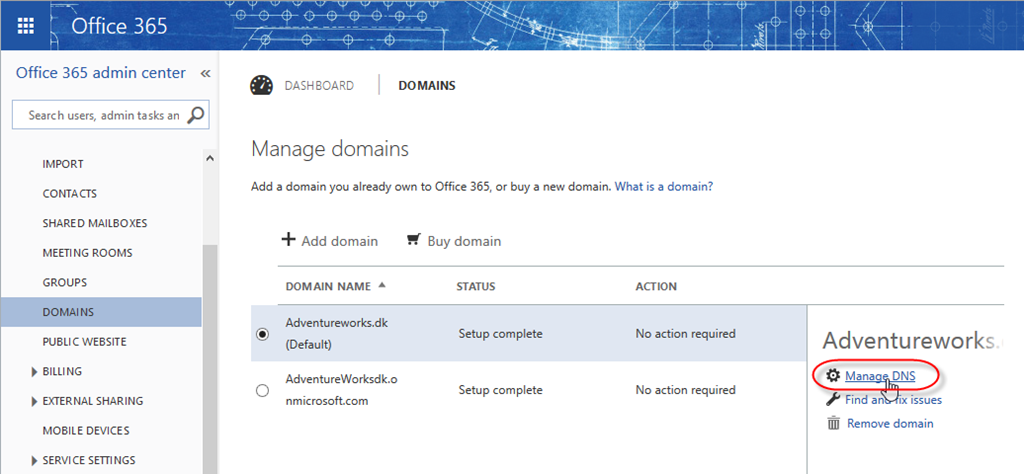The width and height of the screenshot is (1024, 474).
Task: Click the Remove domain link
Action: (x=890, y=423)
